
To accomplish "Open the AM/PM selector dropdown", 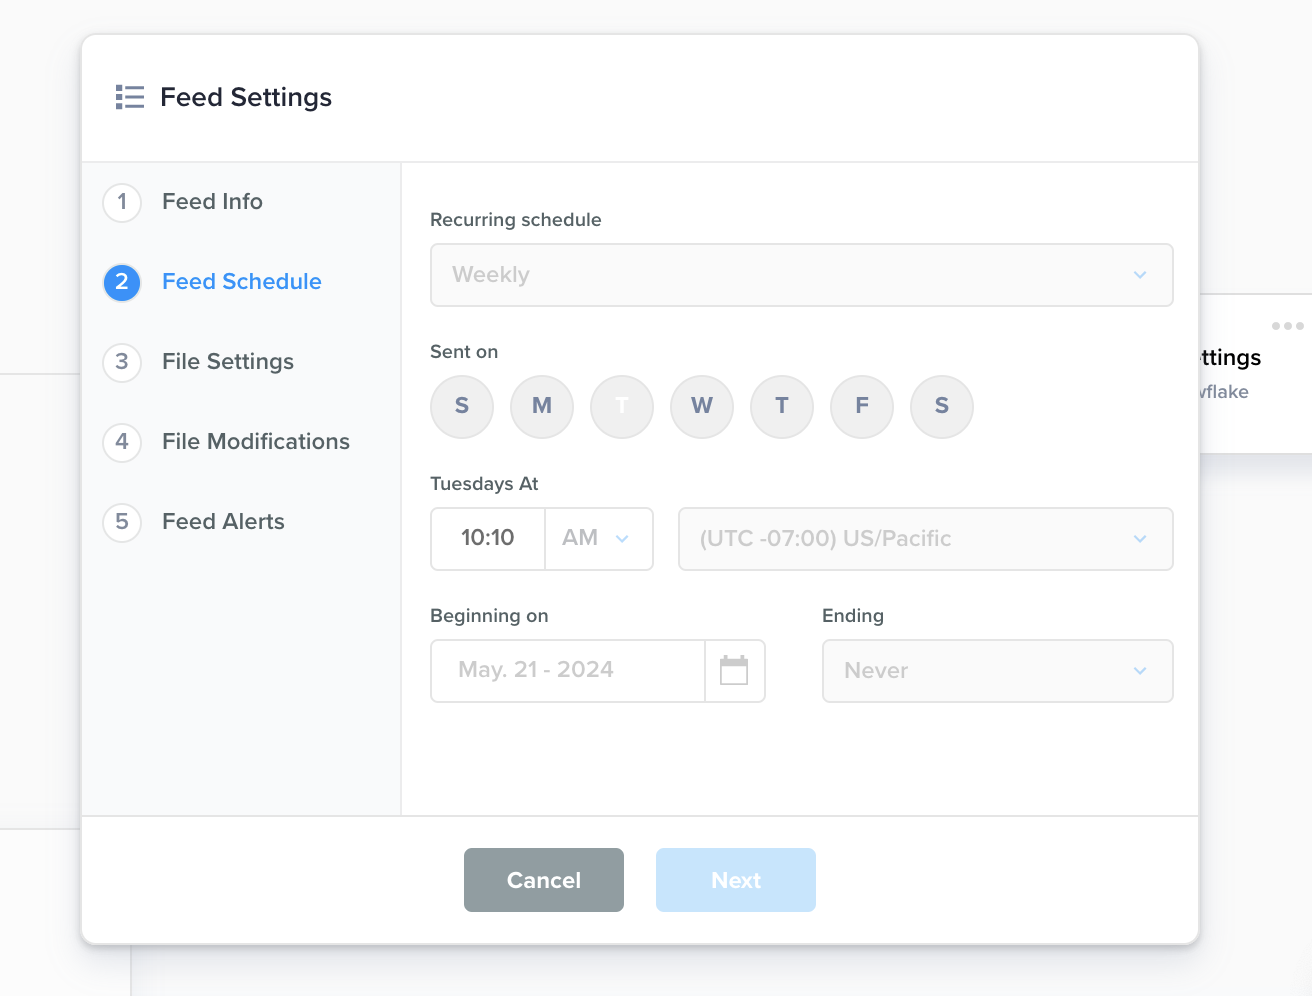I will click(x=598, y=539).
